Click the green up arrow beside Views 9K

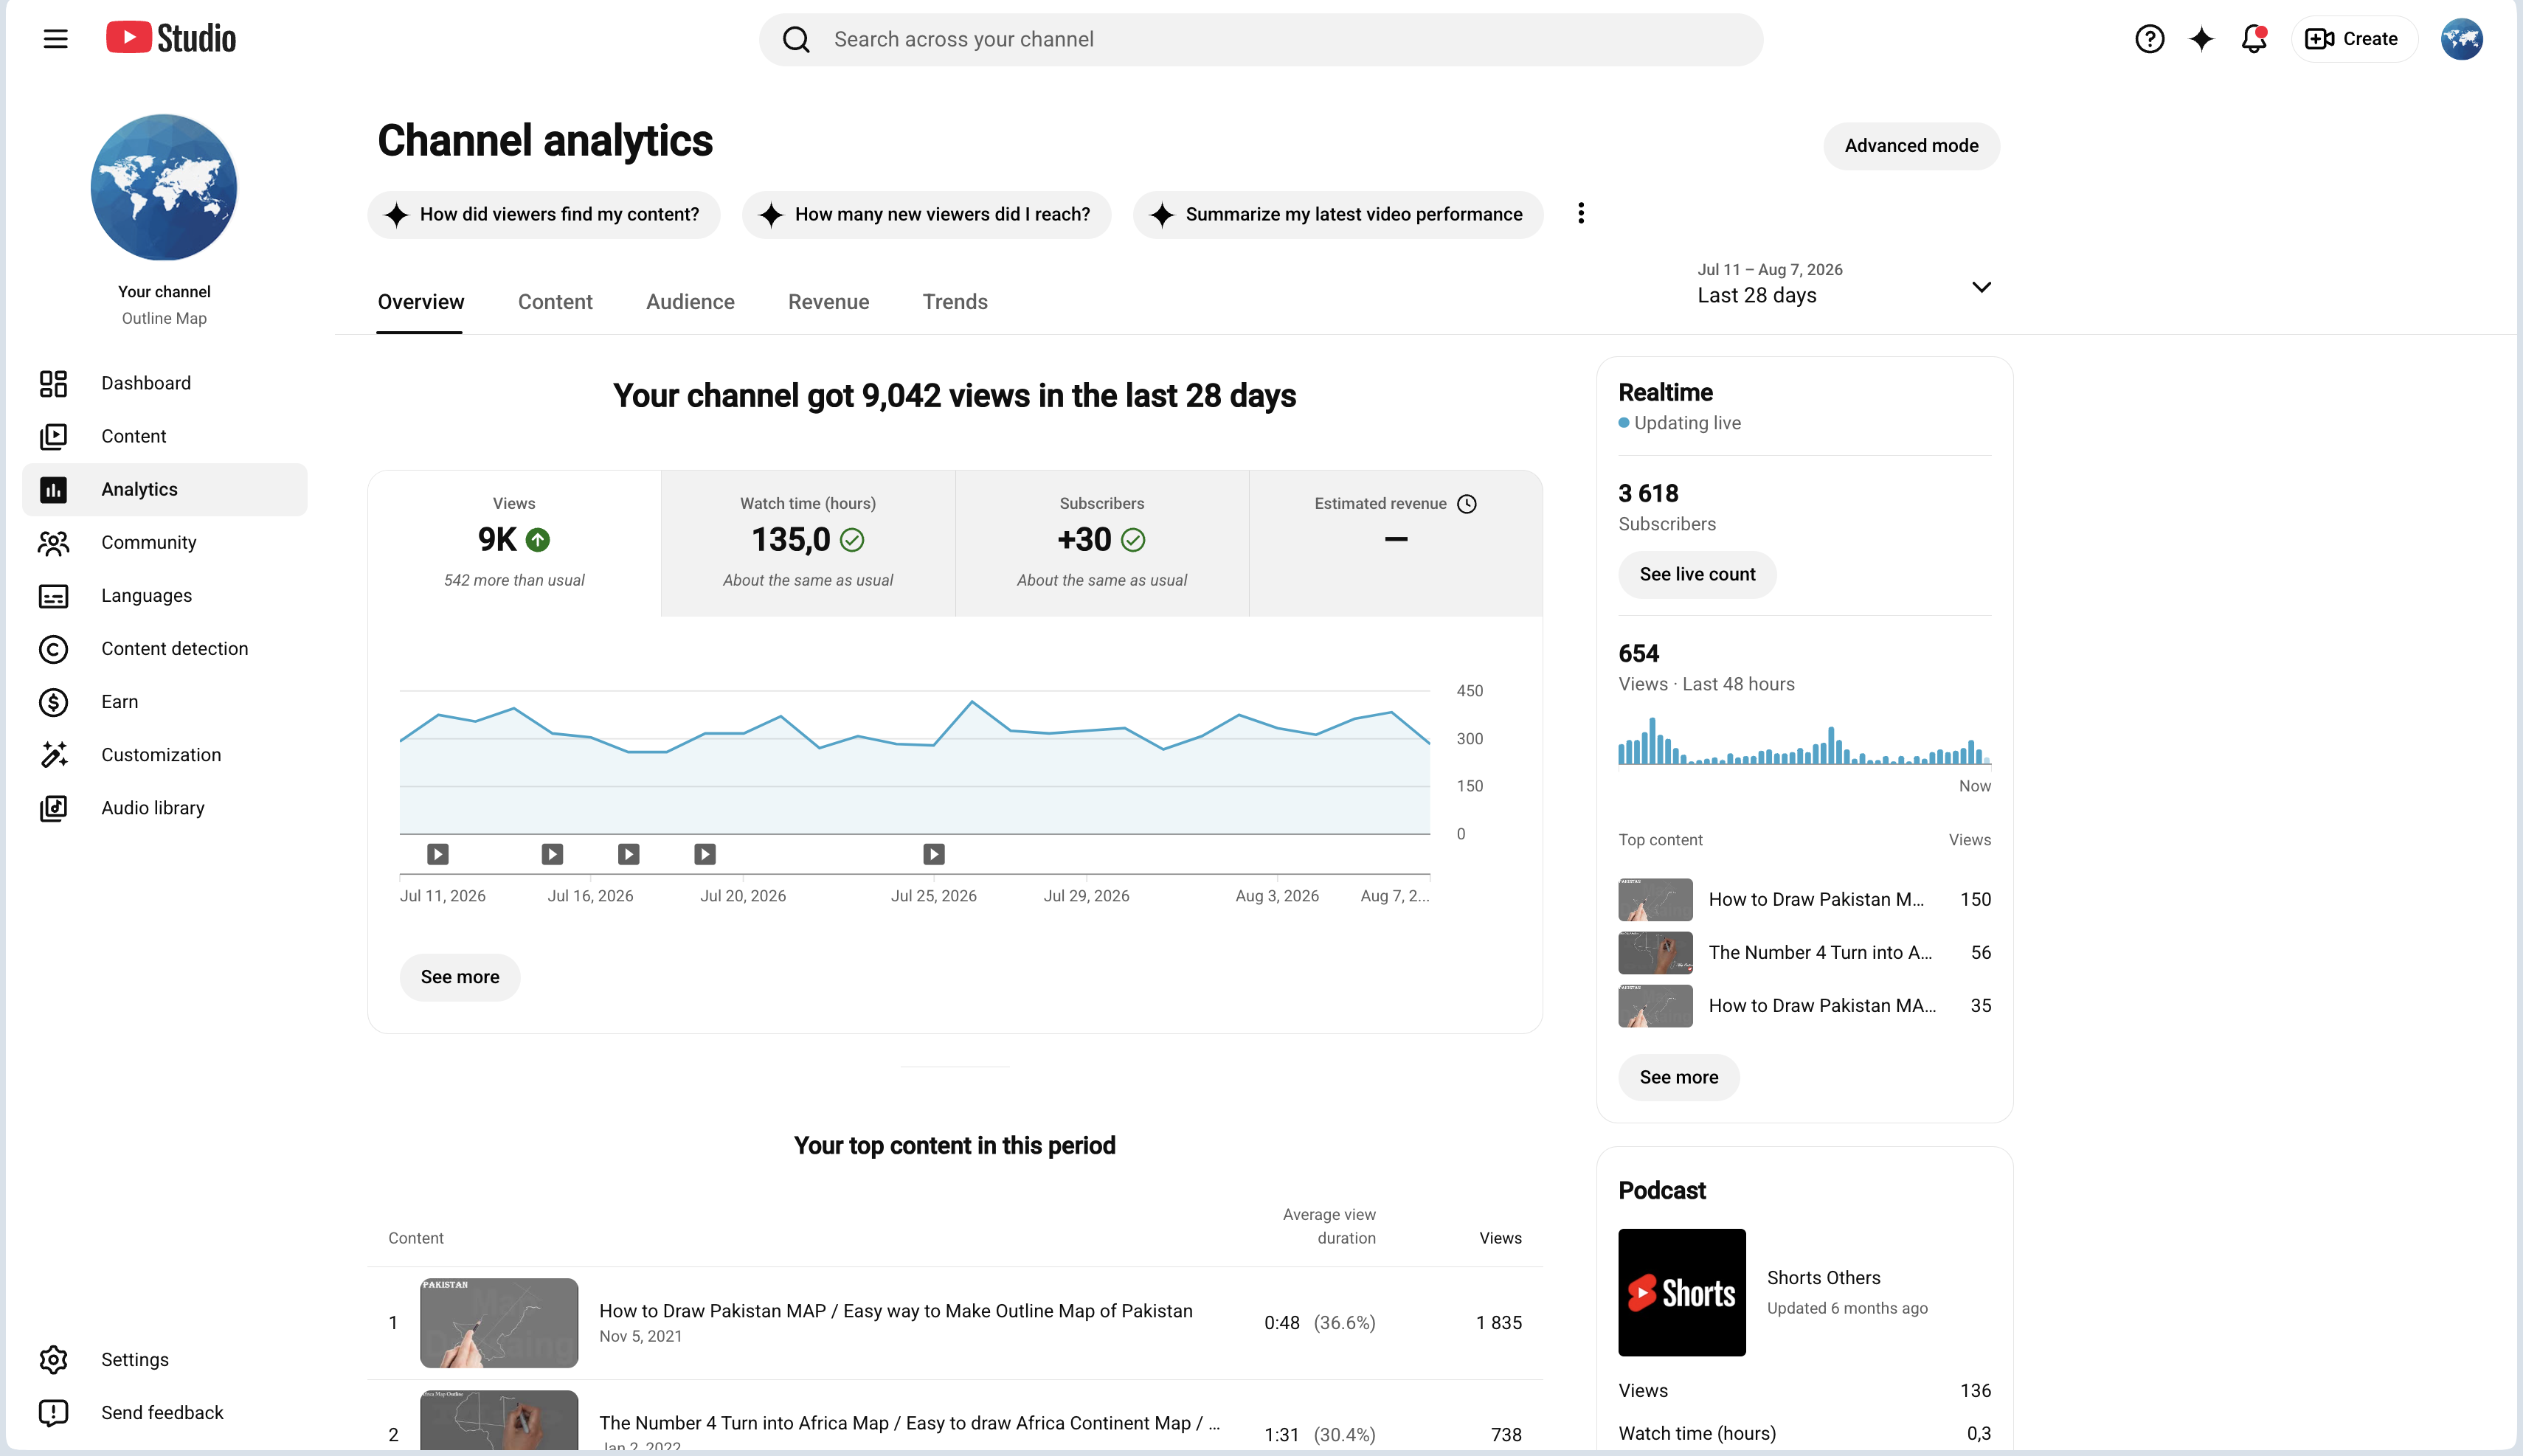tap(538, 540)
